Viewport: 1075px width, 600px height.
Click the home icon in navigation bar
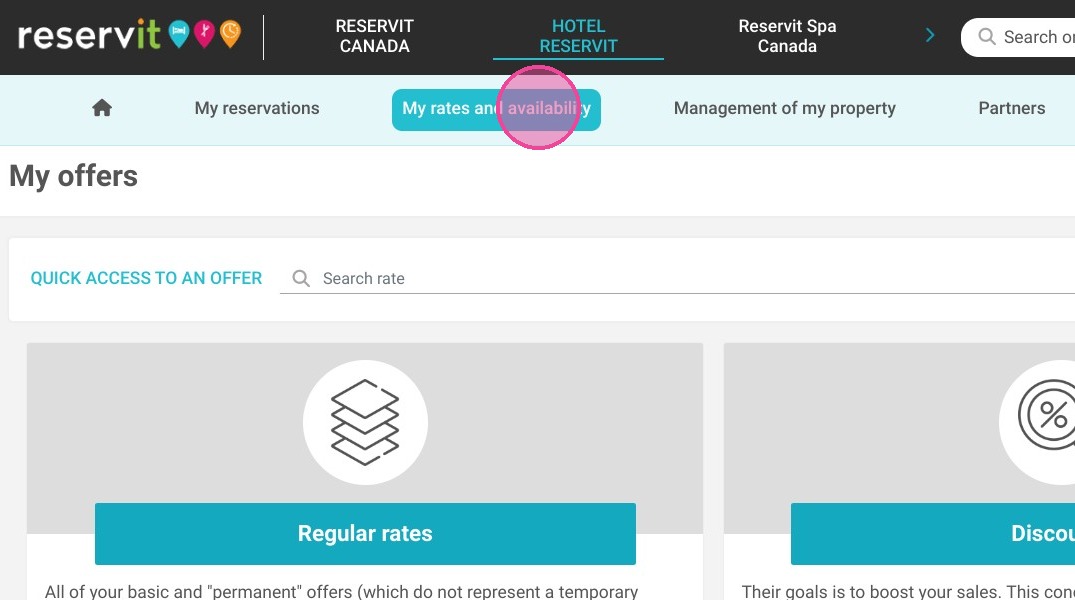102,108
